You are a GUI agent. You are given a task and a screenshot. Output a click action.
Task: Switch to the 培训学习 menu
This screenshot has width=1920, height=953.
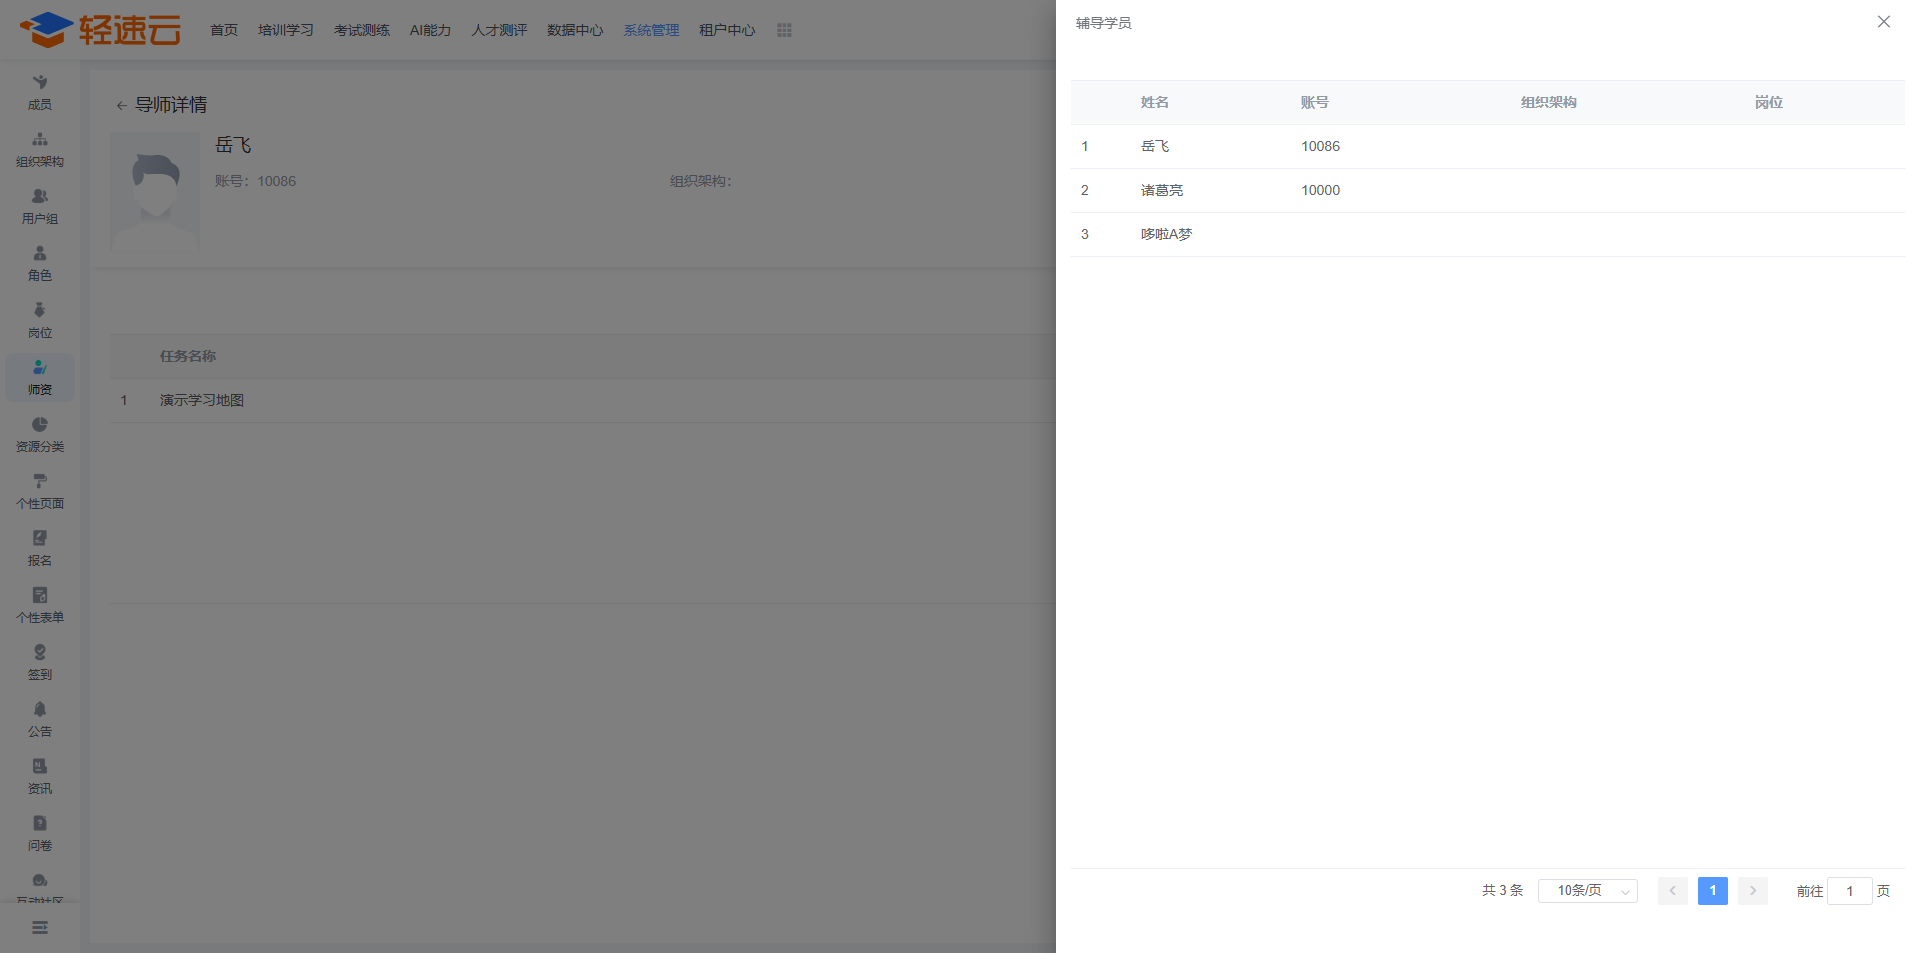click(x=286, y=30)
